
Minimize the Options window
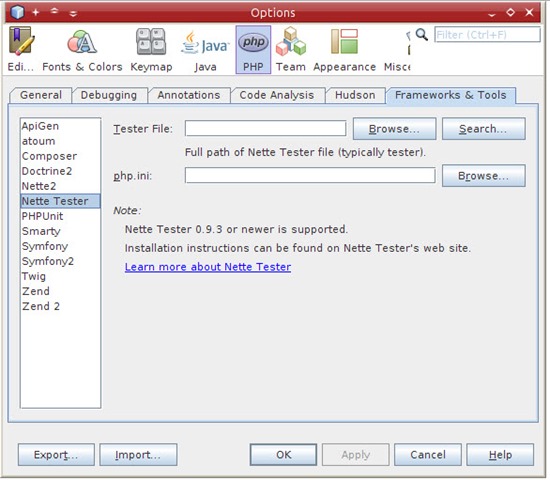[x=492, y=14]
